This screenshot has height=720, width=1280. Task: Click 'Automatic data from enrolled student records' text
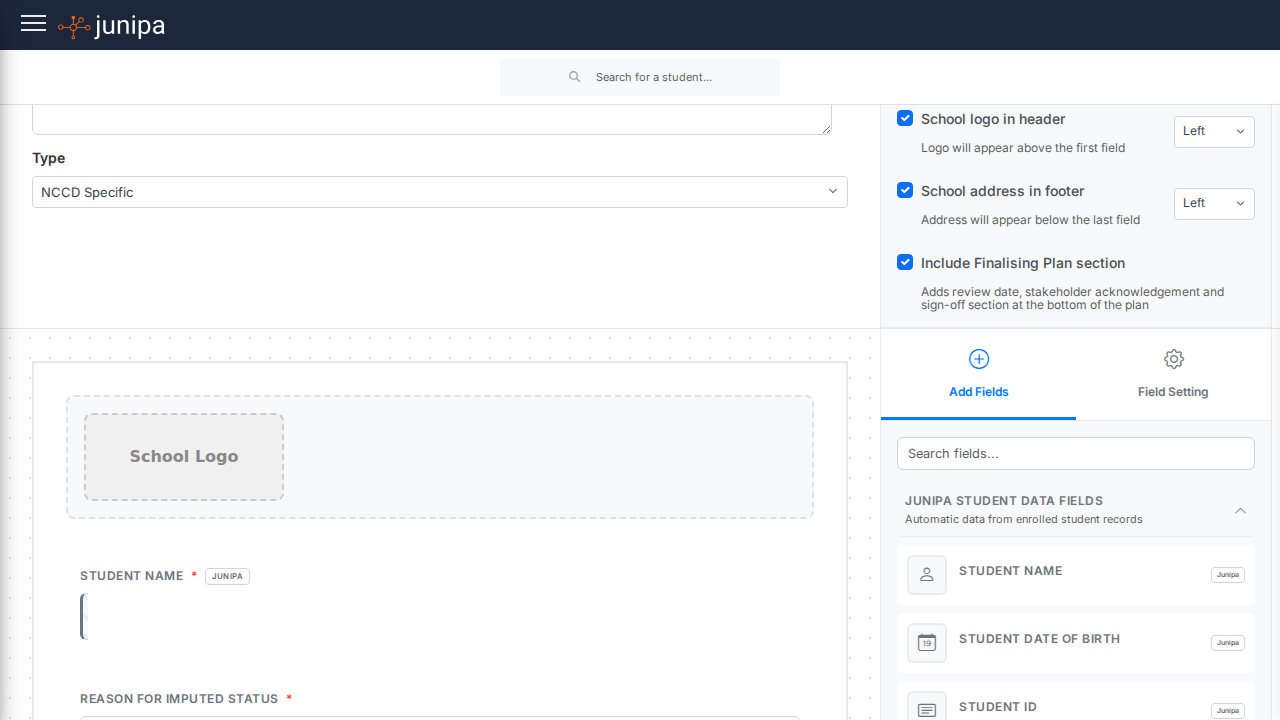[1024, 520]
